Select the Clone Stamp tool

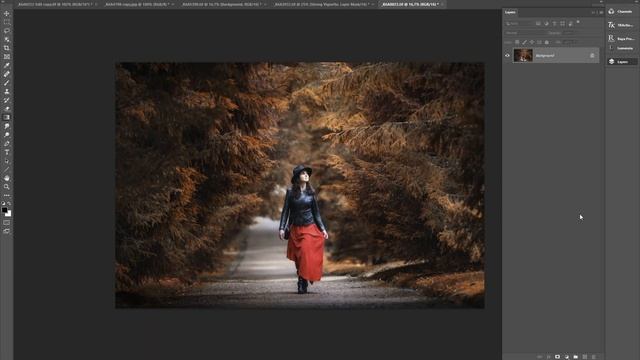coord(7,91)
